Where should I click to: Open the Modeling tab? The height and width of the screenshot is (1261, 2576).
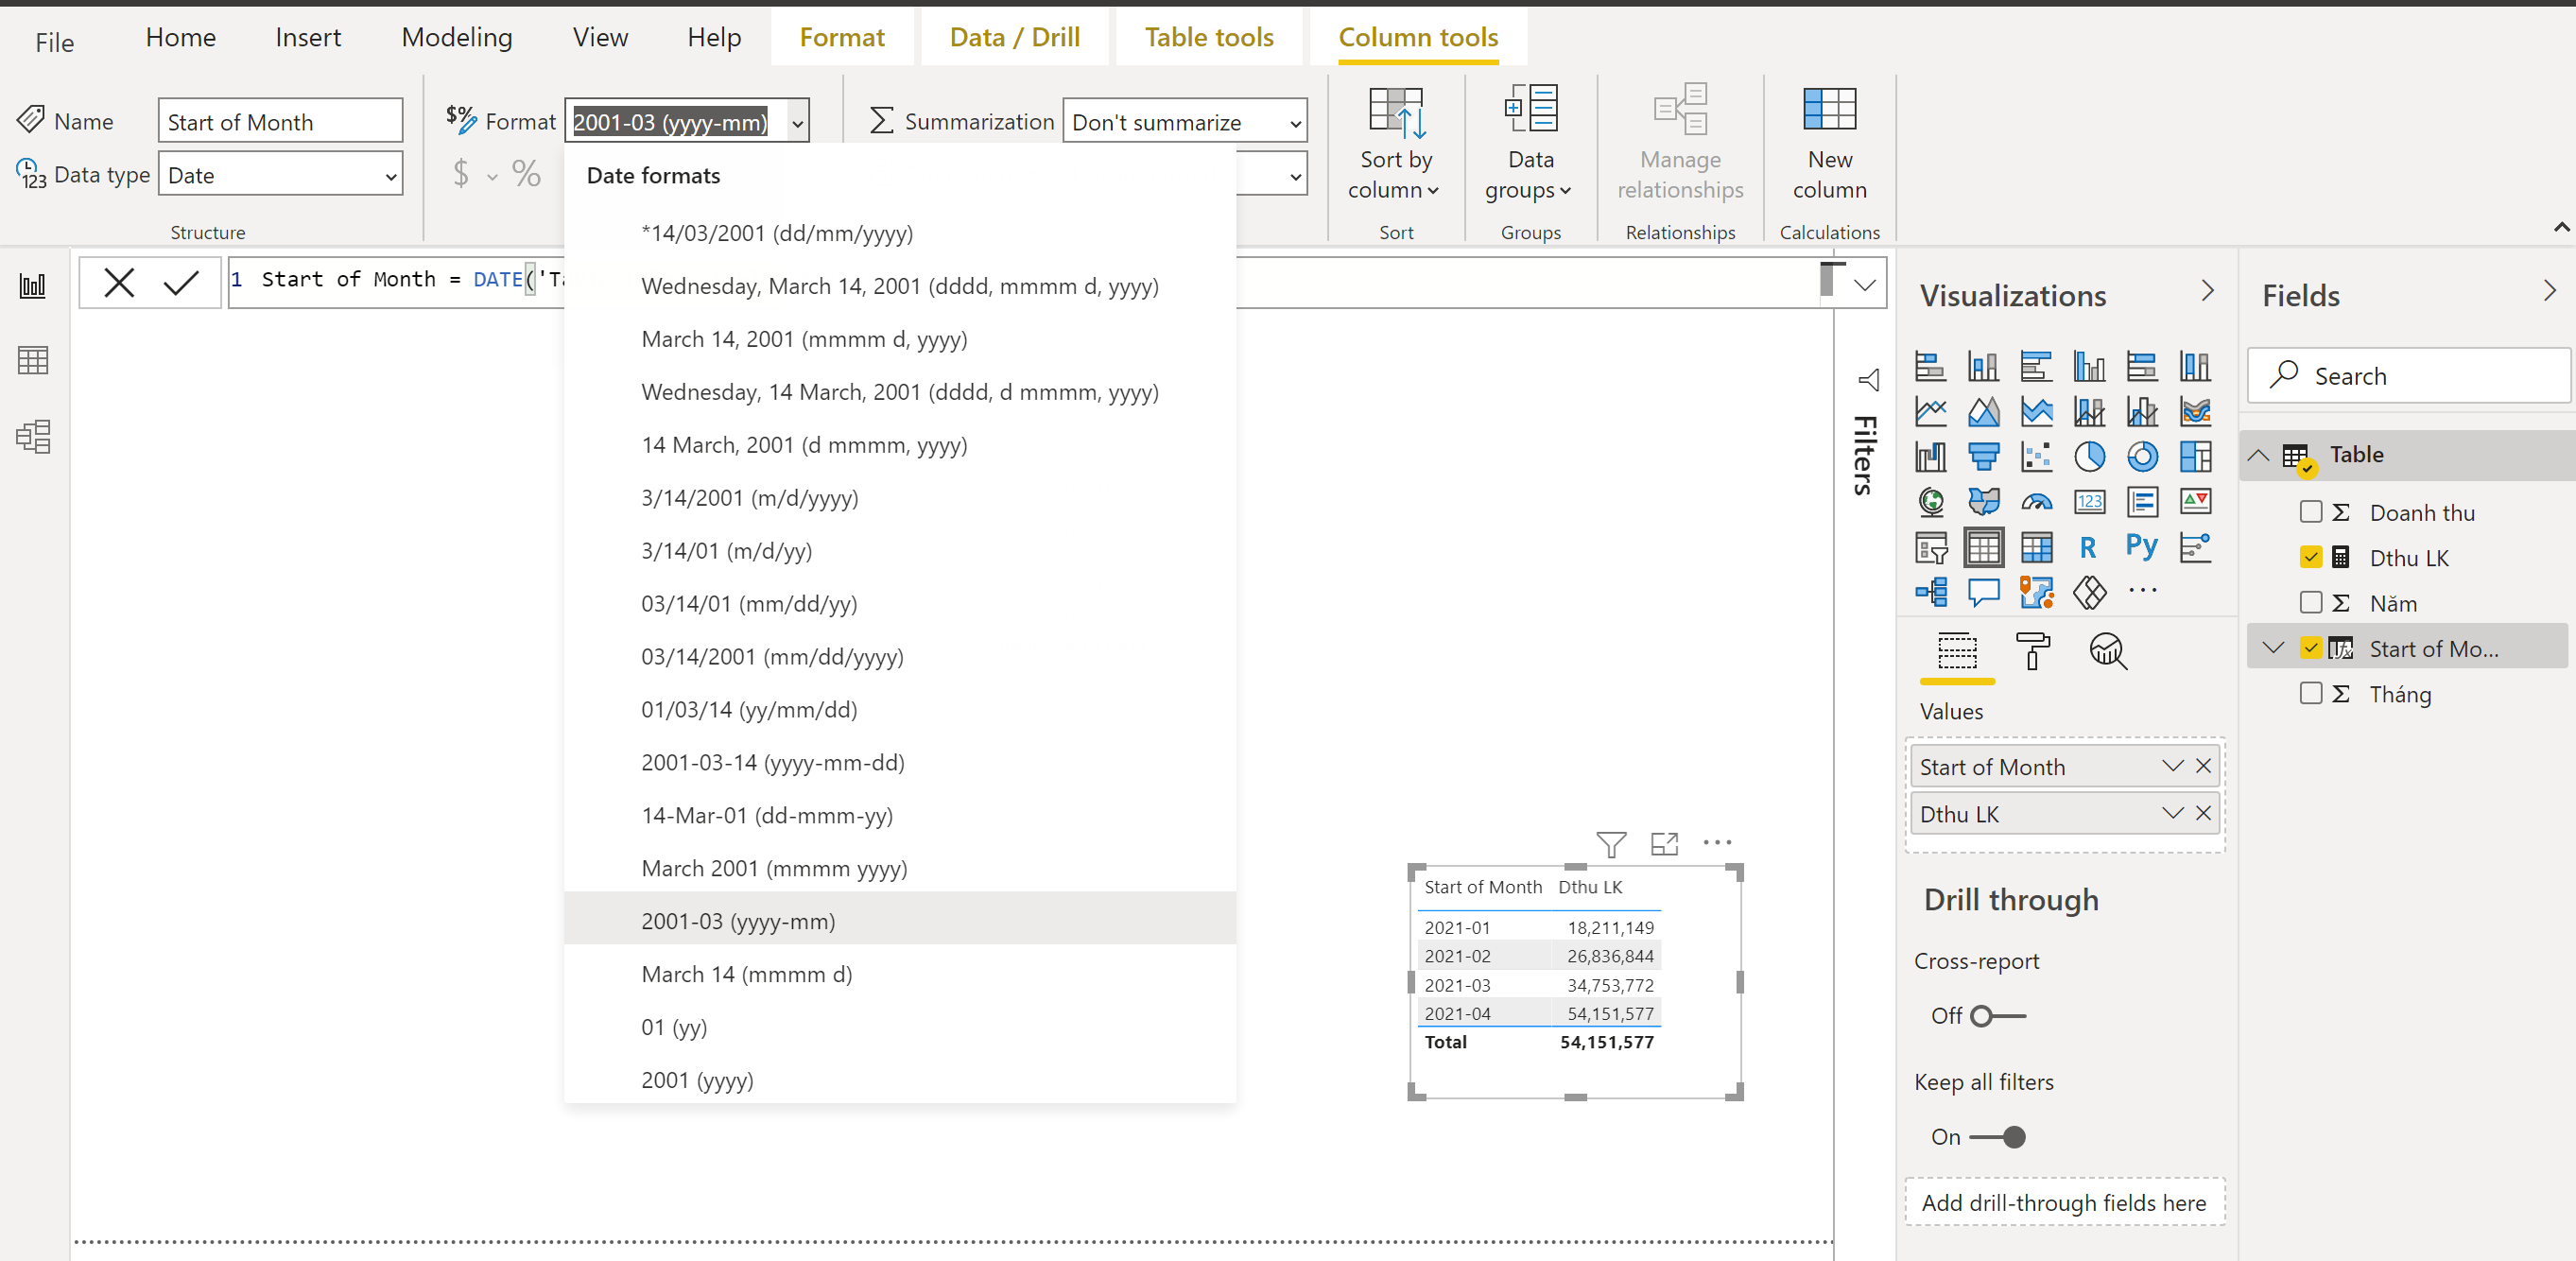456,37
